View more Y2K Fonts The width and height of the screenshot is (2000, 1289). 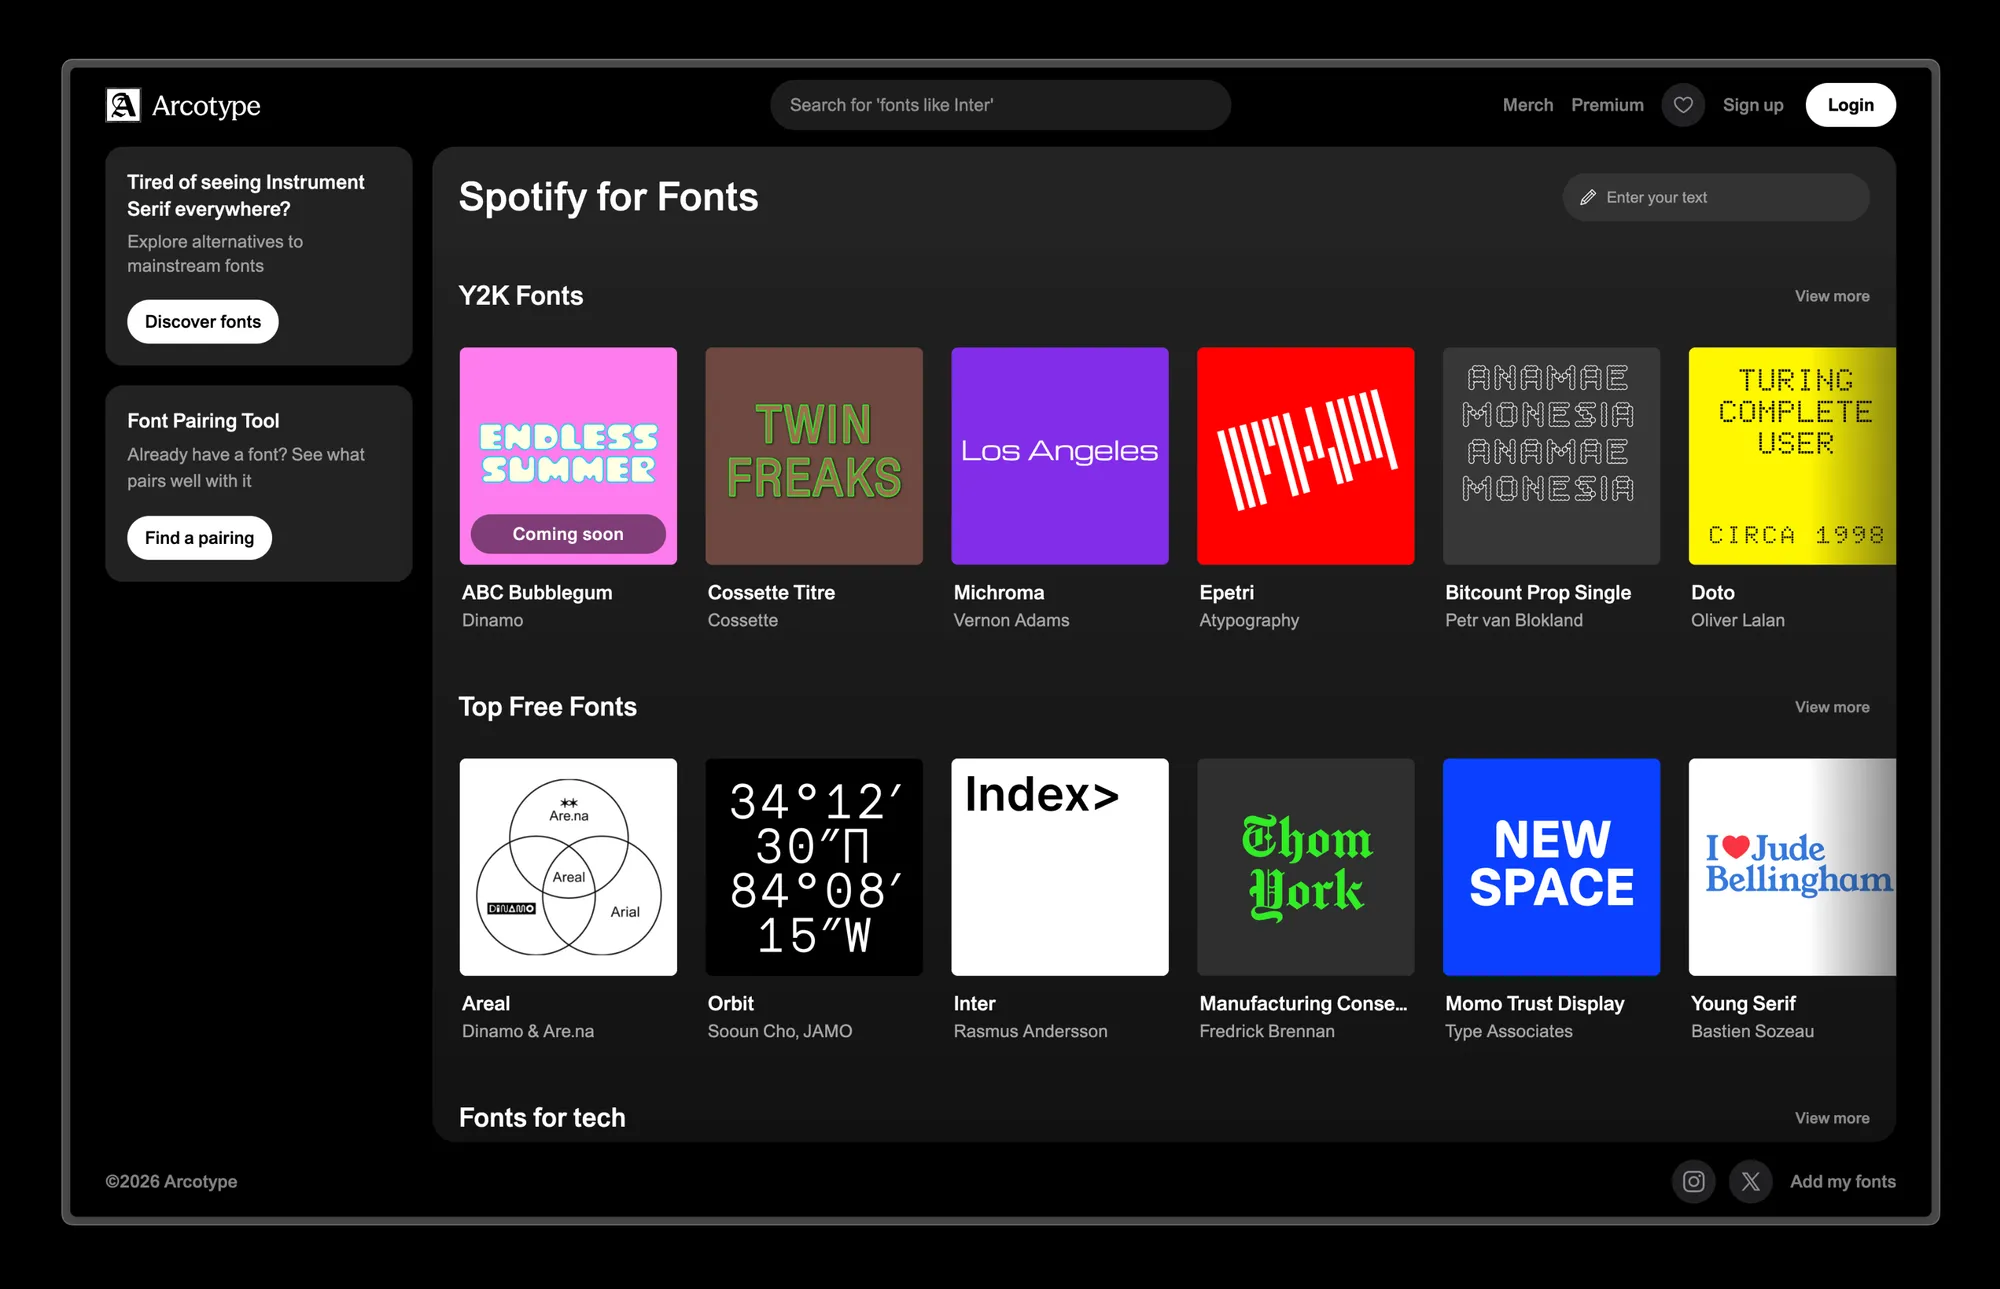pyautogui.click(x=1832, y=296)
